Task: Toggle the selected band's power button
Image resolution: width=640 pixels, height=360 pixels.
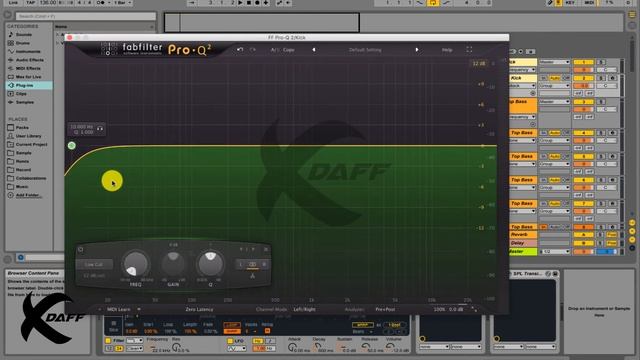Action: (81, 249)
